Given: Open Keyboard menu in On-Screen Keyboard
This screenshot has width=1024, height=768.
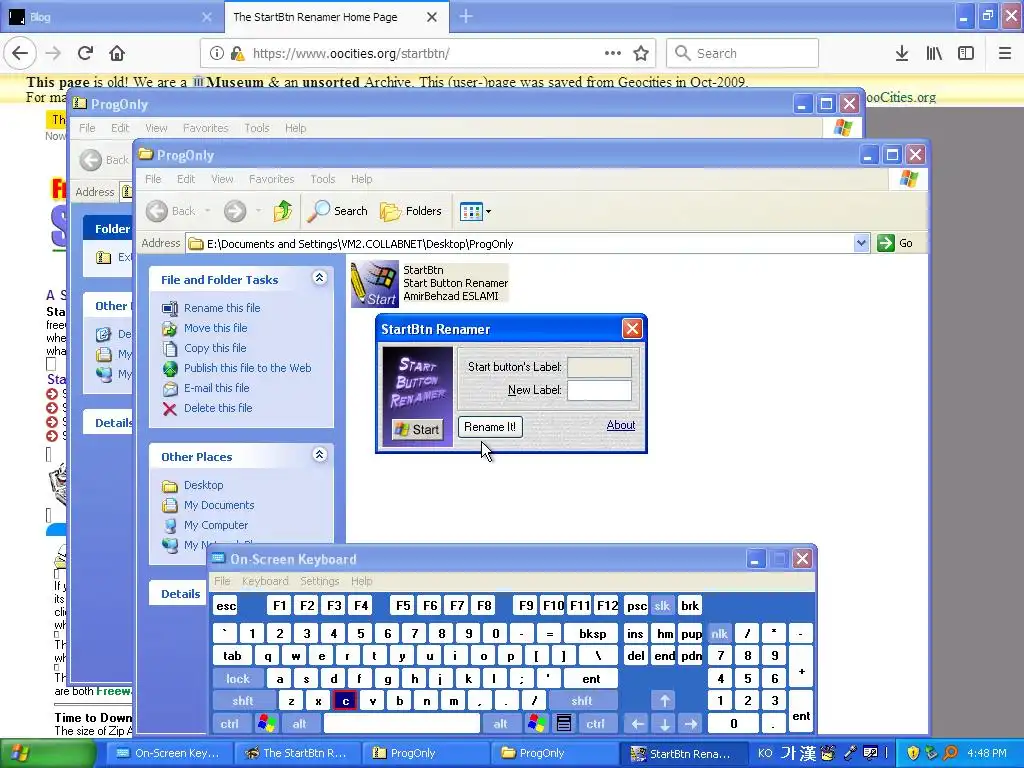Looking at the screenshot, I should coord(264,581).
